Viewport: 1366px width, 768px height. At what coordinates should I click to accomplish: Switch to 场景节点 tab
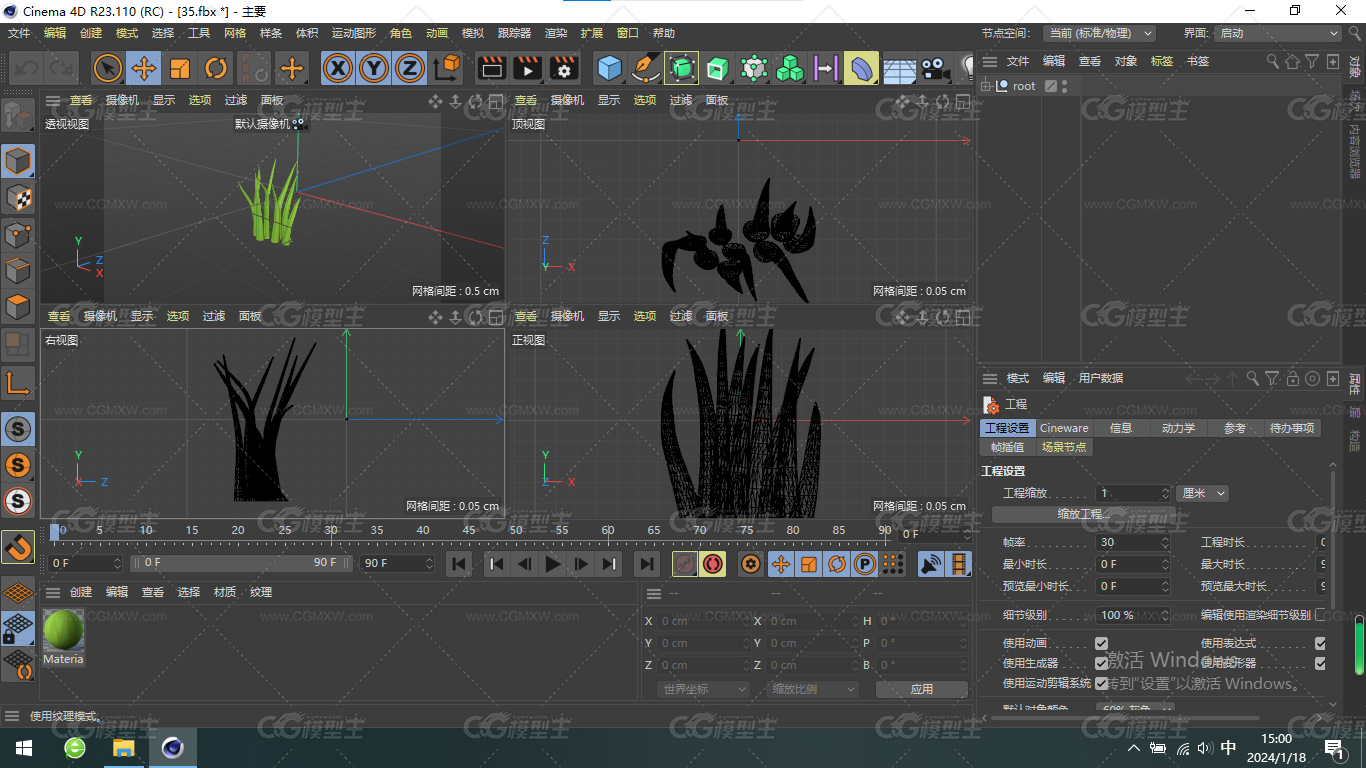point(1063,447)
